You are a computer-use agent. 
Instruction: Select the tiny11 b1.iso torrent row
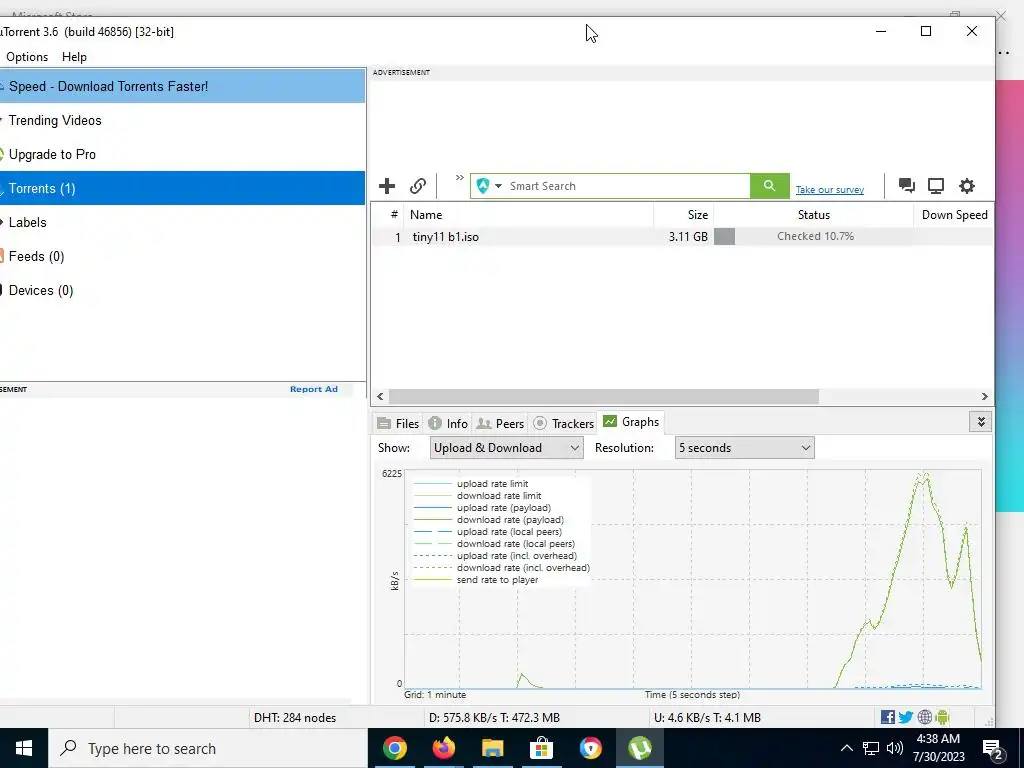pos(682,236)
